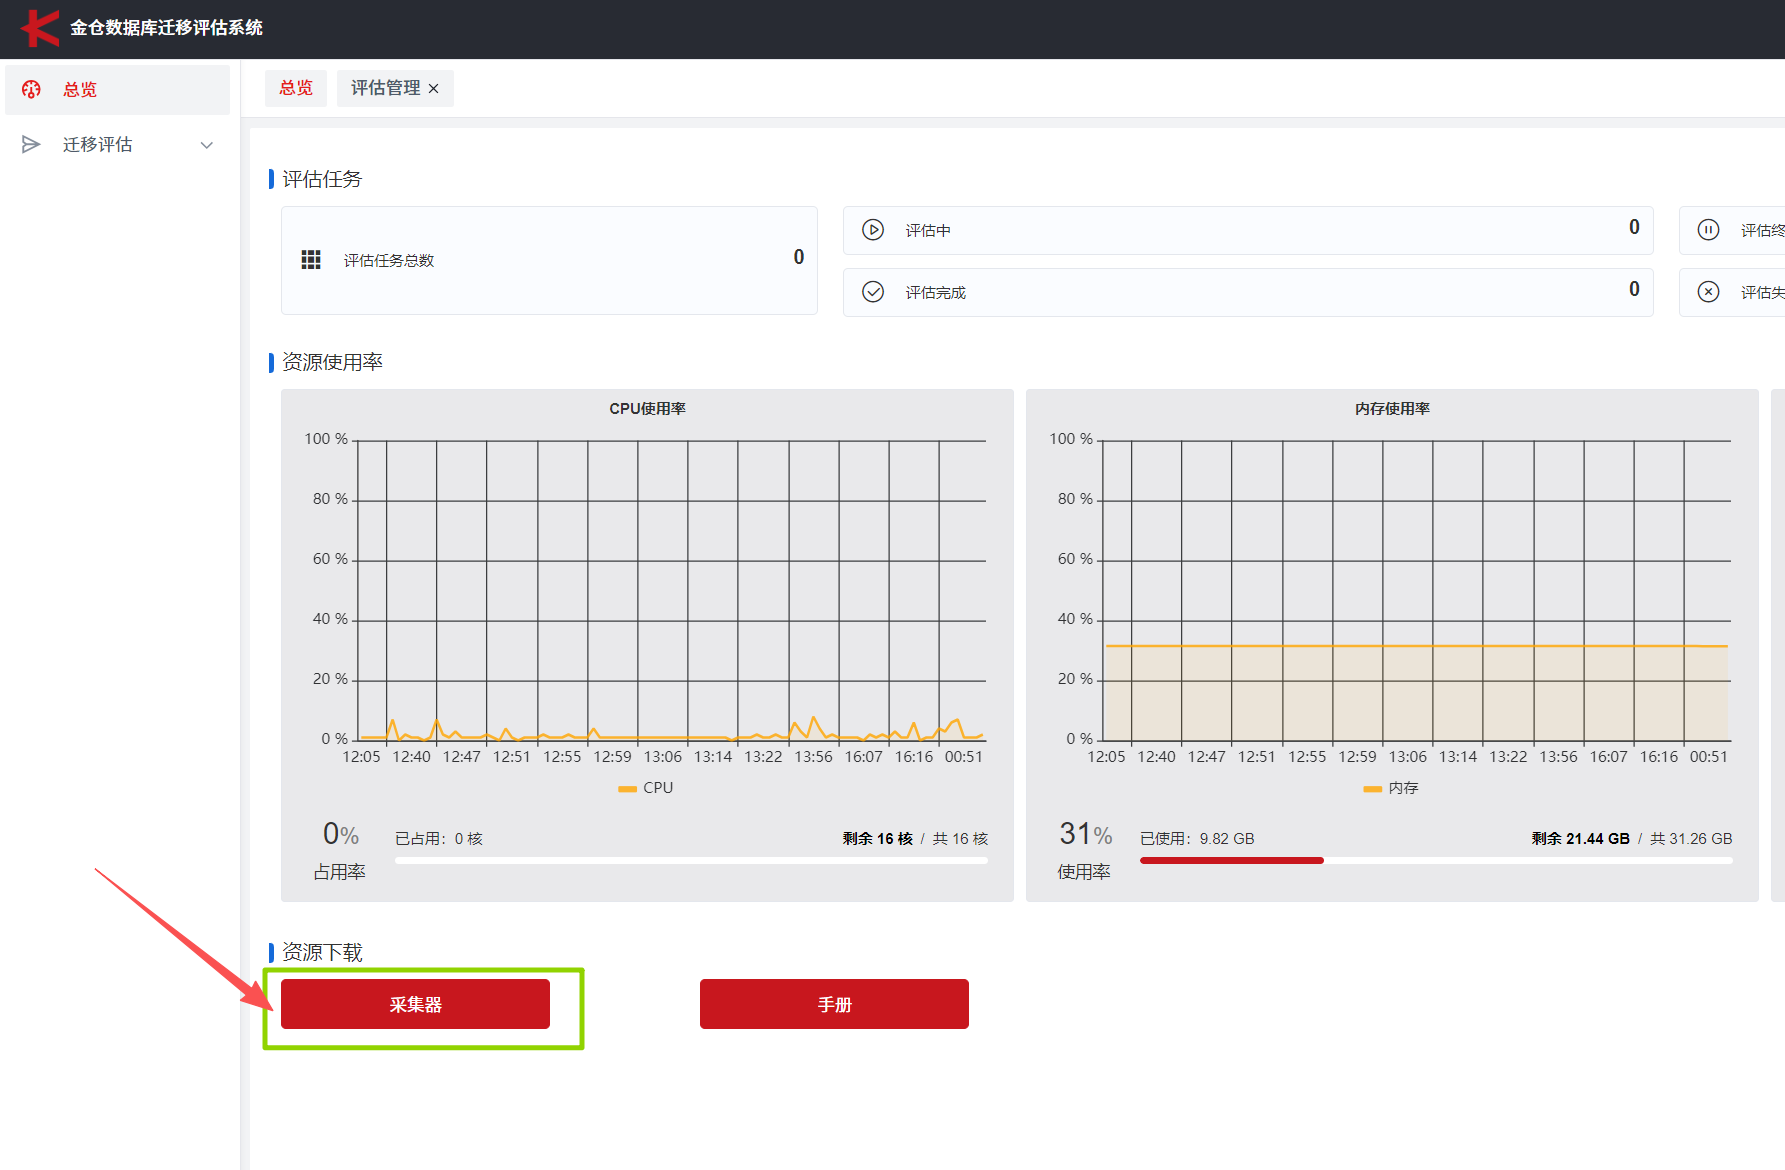Click the CPU usage line chart
Screen dimensions: 1785x1170
(x=671, y=590)
